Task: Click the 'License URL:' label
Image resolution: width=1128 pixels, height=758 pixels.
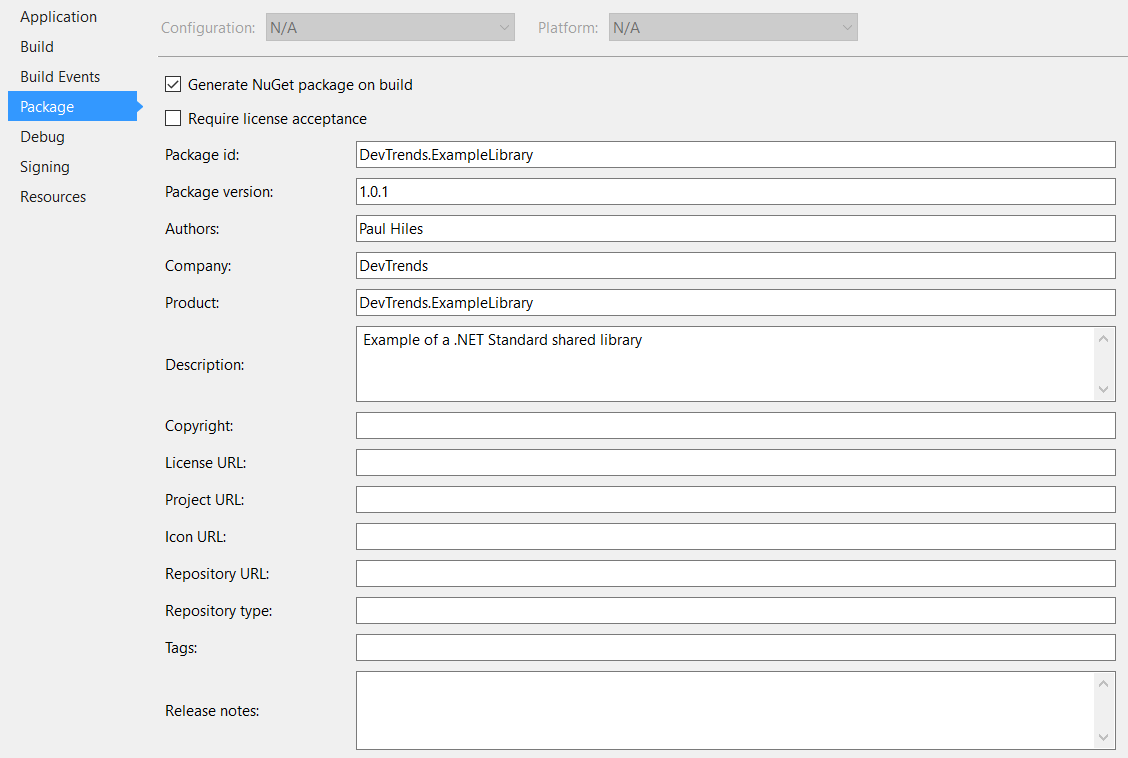Action: [x=205, y=463]
